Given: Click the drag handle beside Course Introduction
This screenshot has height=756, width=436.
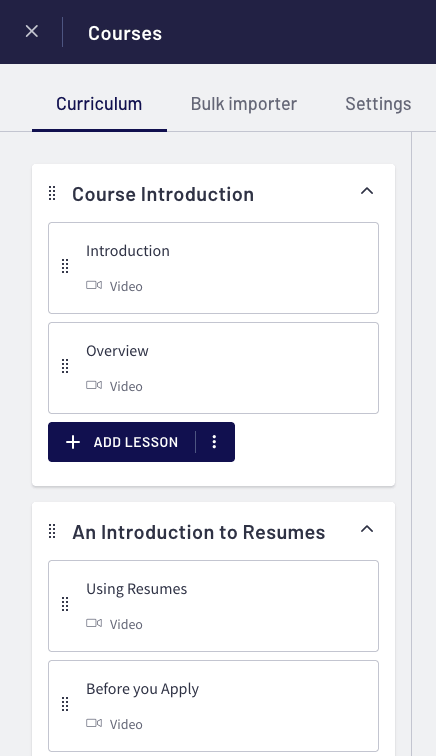Looking at the screenshot, I should click(x=52, y=193).
